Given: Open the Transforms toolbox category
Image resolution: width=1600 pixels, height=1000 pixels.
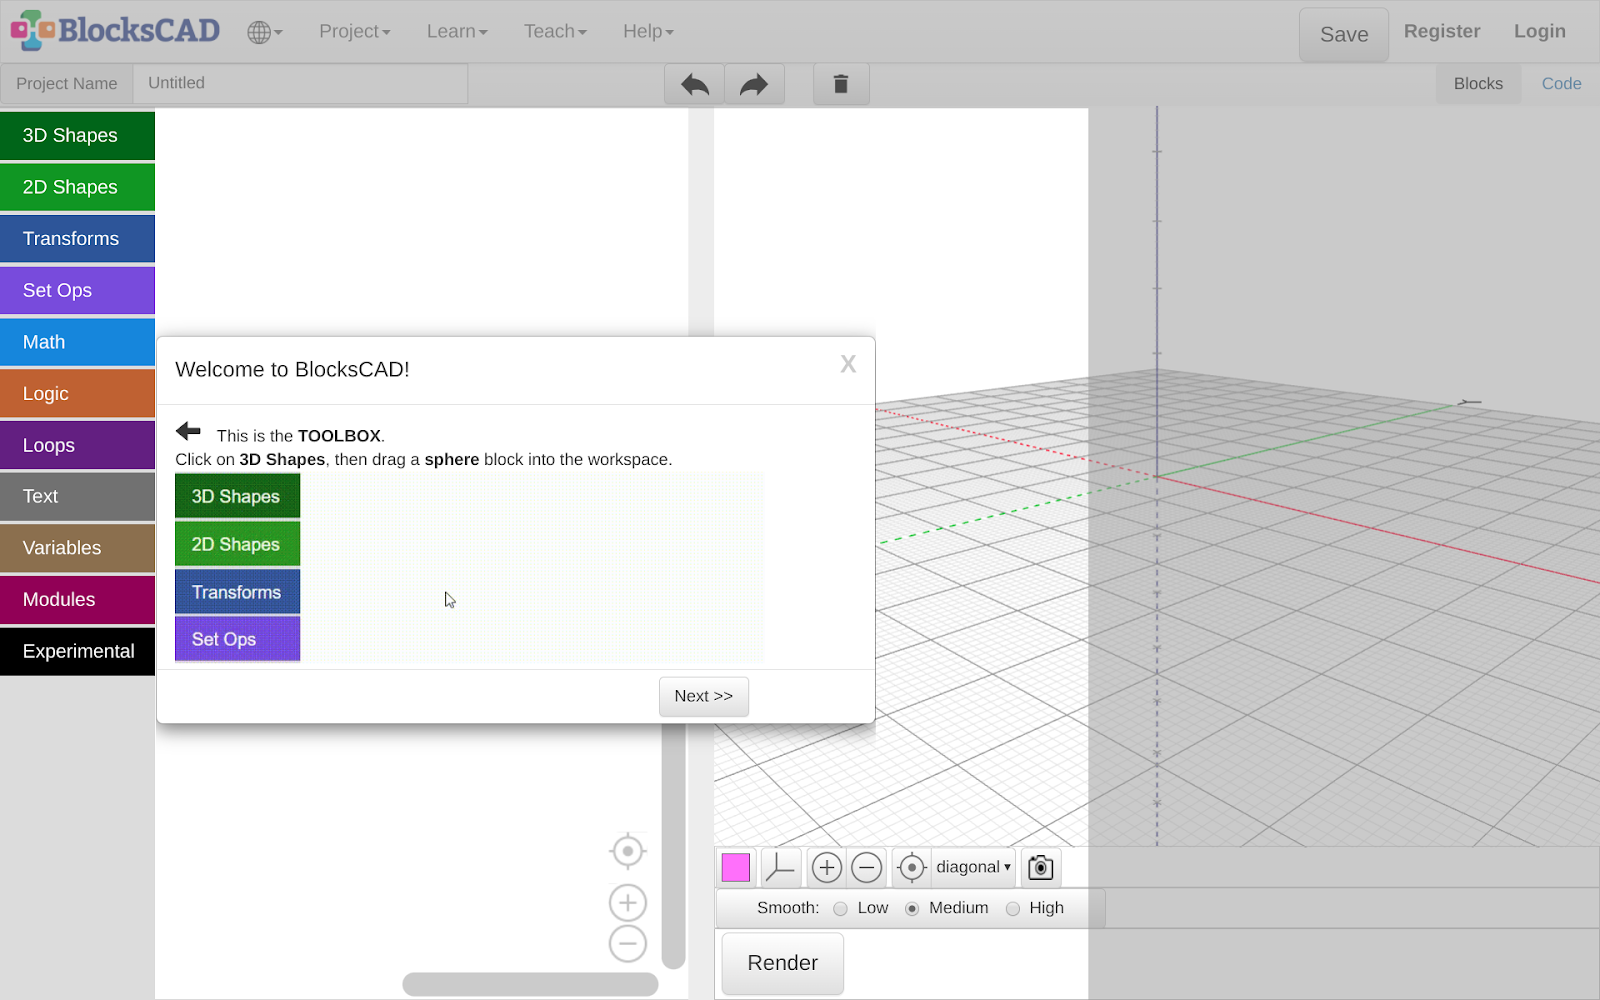Looking at the screenshot, I should coord(78,239).
